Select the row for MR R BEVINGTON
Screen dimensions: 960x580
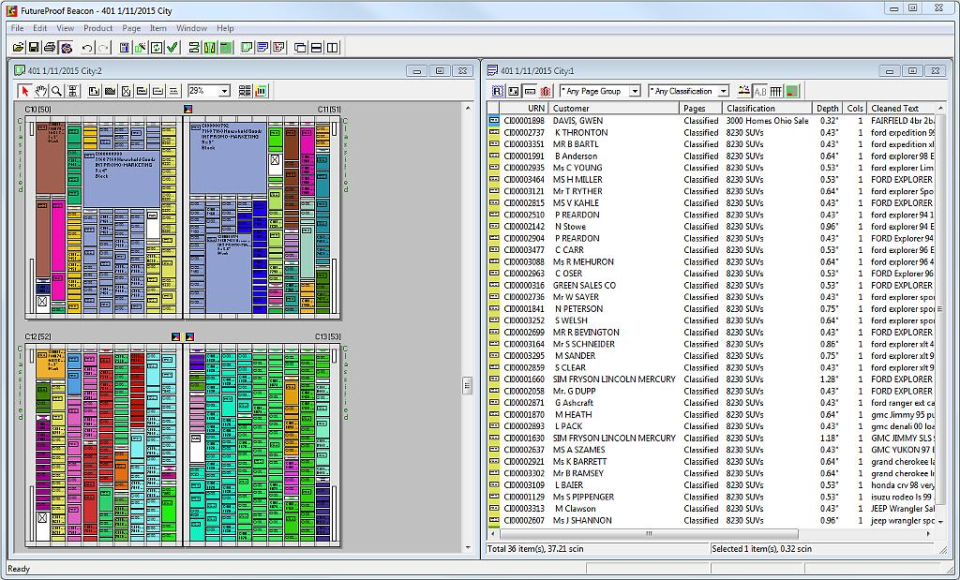[713, 333]
